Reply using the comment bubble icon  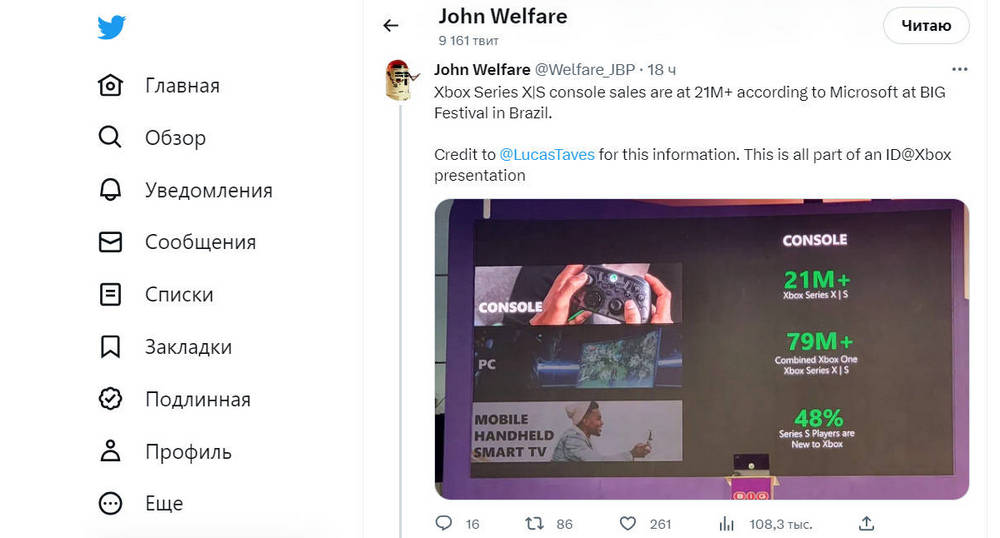[x=444, y=523]
